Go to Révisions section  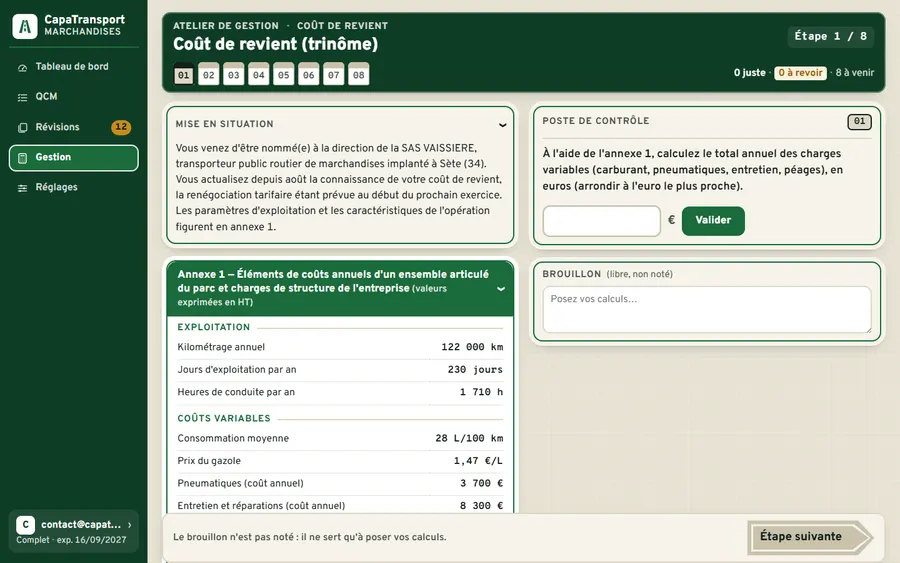point(73,127)
